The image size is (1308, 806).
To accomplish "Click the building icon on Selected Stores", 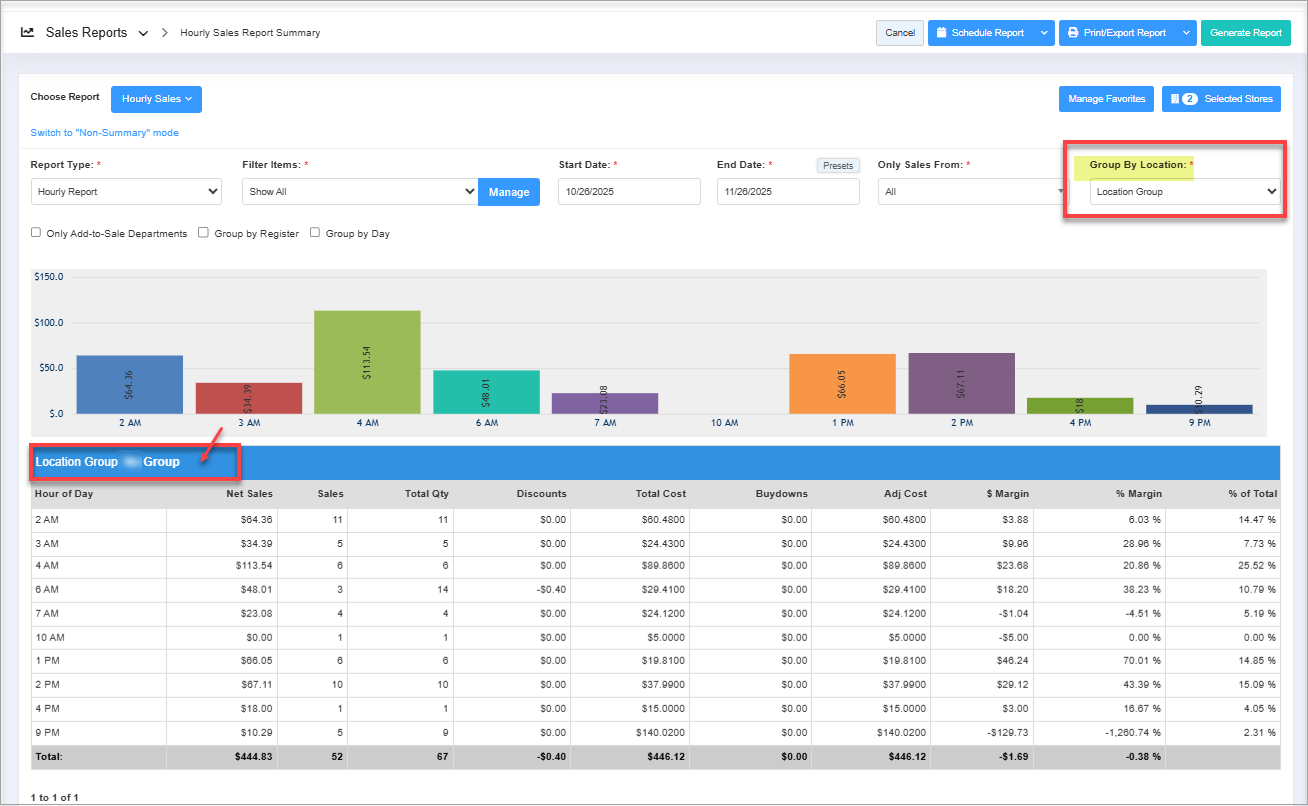I will [x=1173, y=99].
